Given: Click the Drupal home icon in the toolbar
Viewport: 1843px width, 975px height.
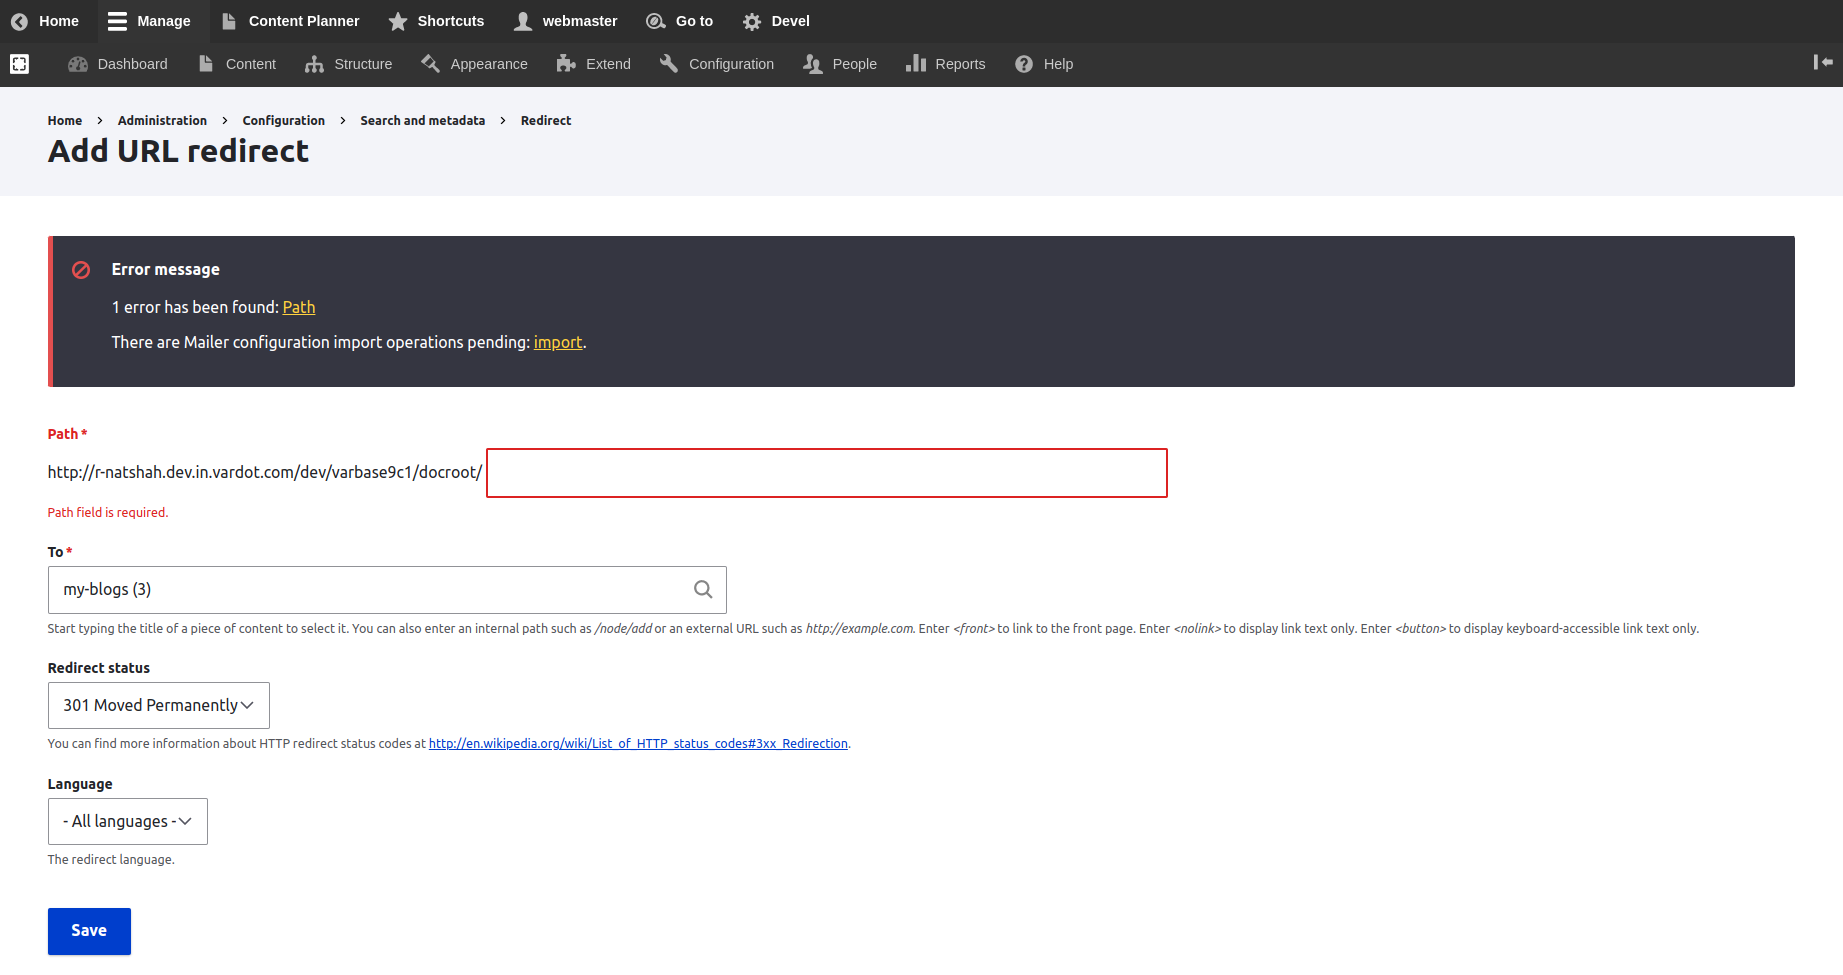Looking at the screenshot, I should pyautogui.click(x=18, y=21).
